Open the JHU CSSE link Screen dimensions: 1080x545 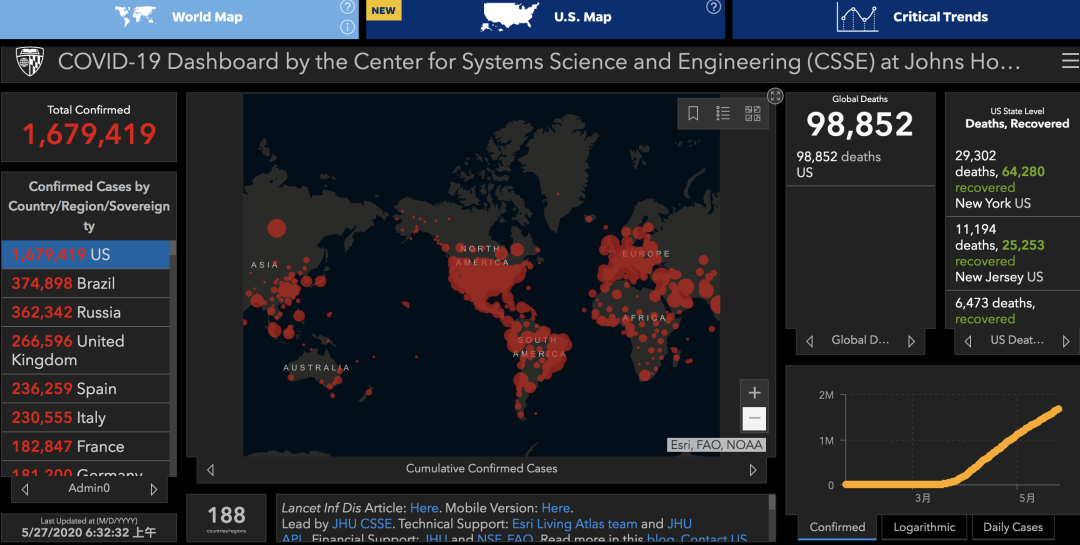coord(362,524)
